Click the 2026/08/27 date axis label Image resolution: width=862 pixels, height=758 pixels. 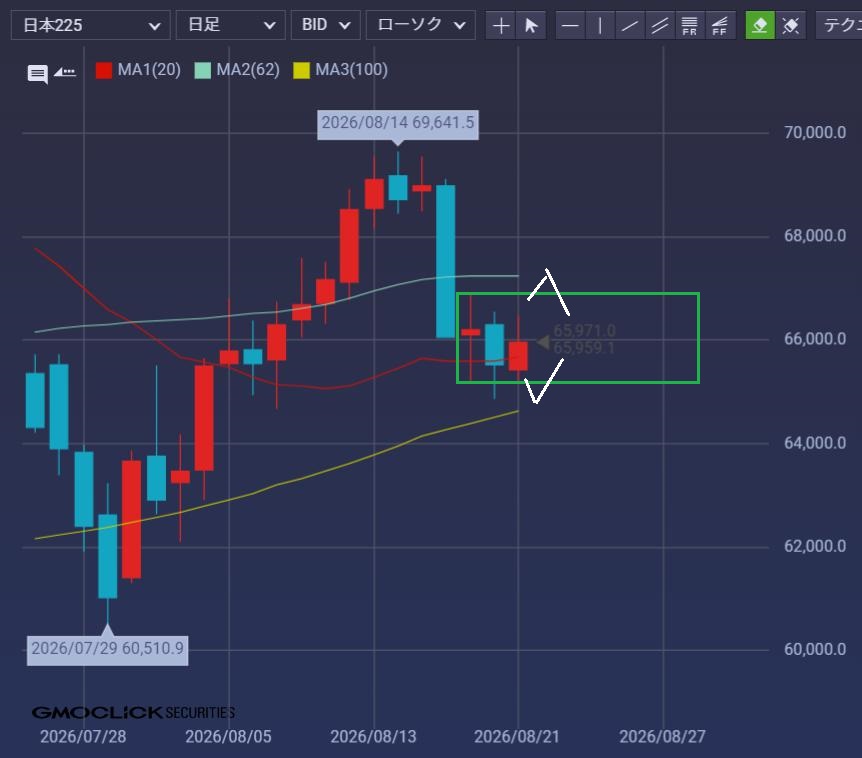click(662, 737)
